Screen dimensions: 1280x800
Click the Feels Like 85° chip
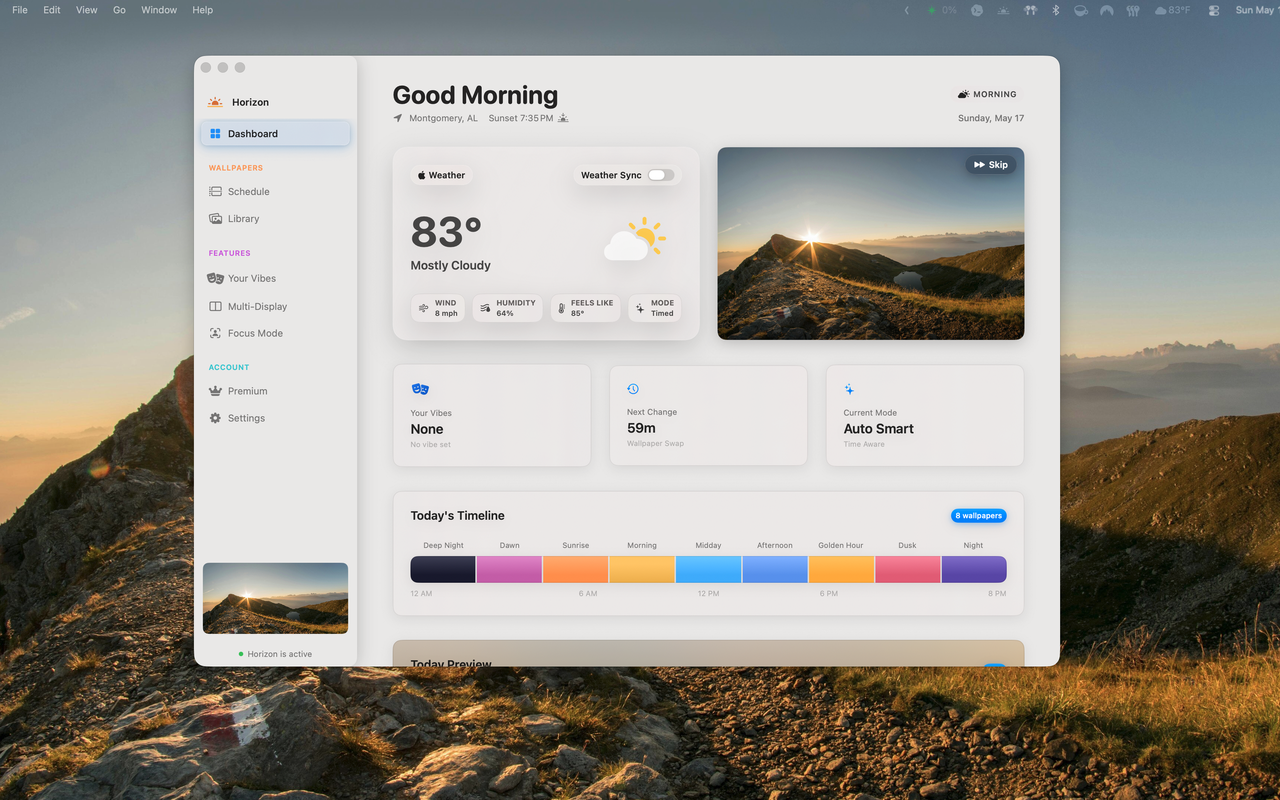[585, 308]
